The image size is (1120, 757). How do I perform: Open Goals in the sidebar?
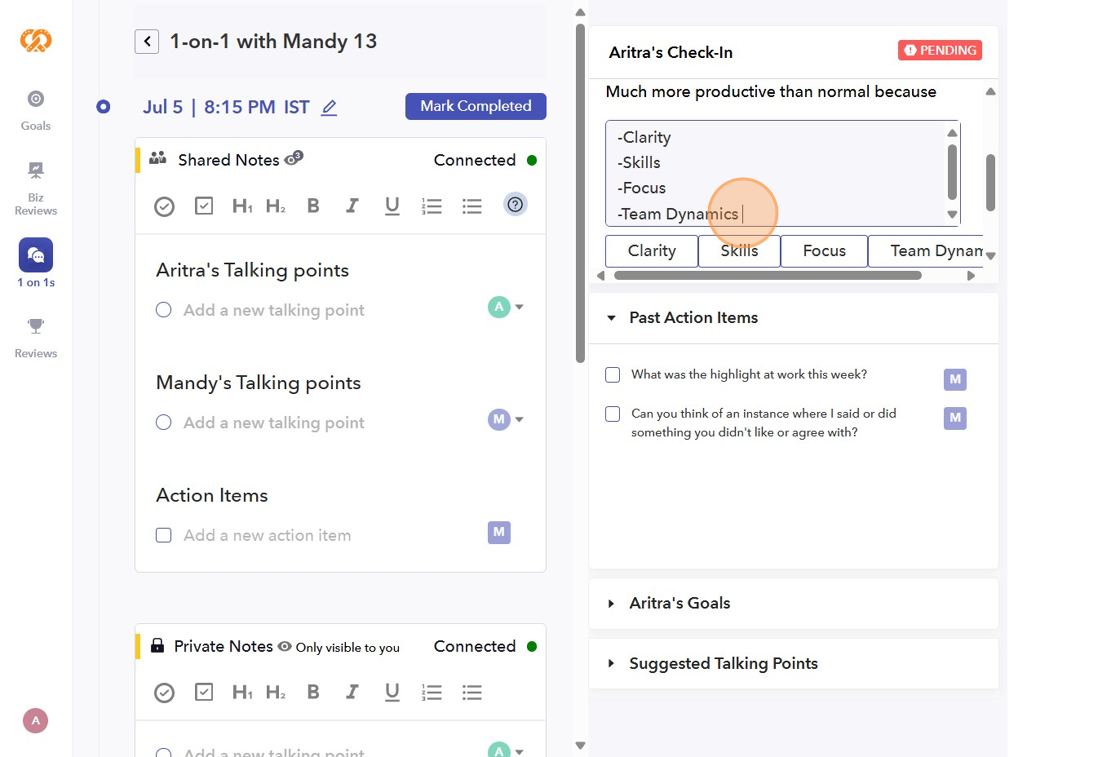tap(36, 111)
